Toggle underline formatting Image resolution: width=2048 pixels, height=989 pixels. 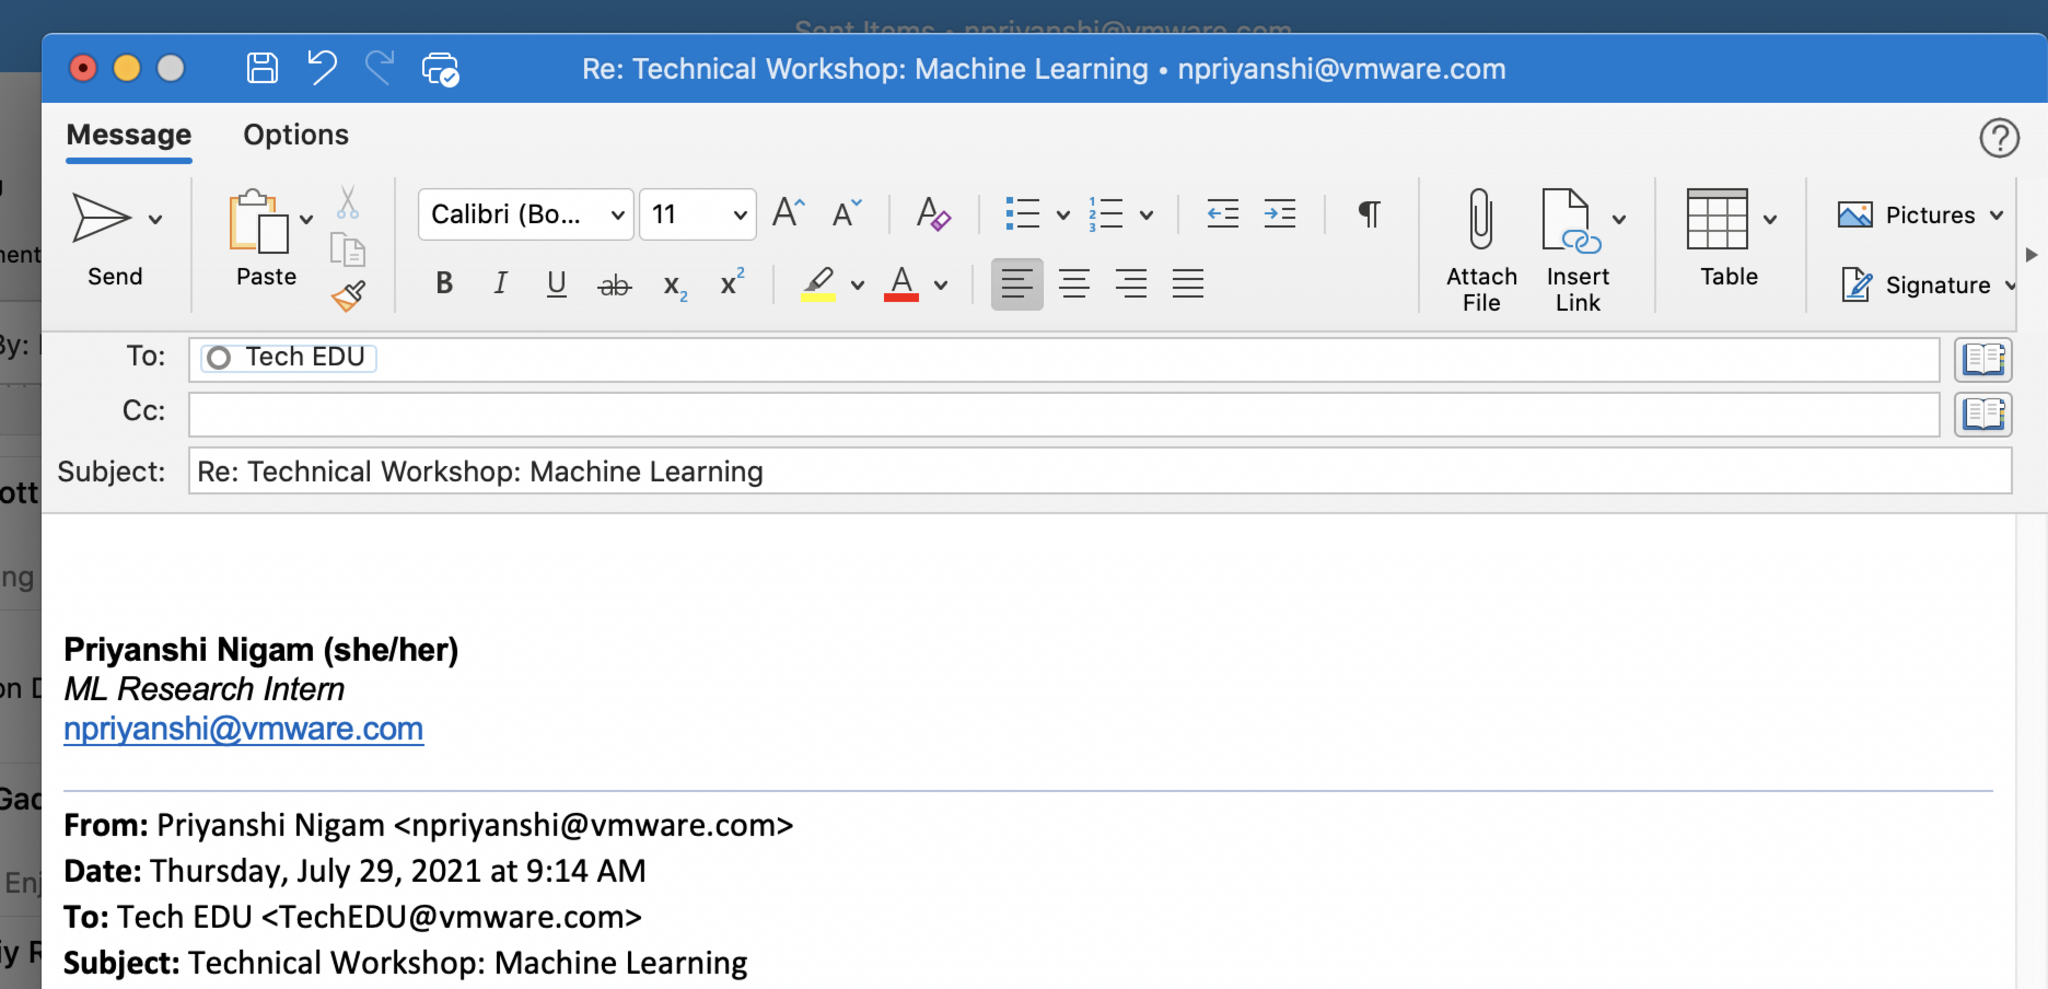(556, 284)
